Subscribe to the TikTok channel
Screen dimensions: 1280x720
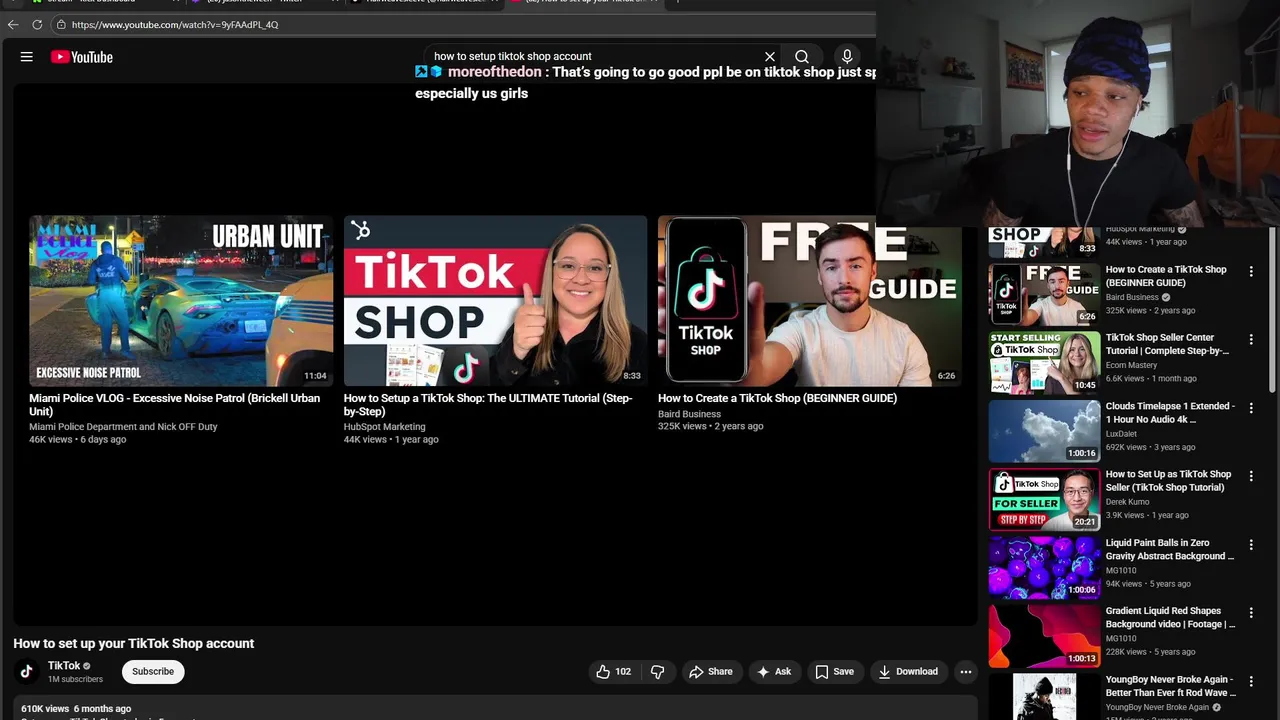tap(153, 672)
